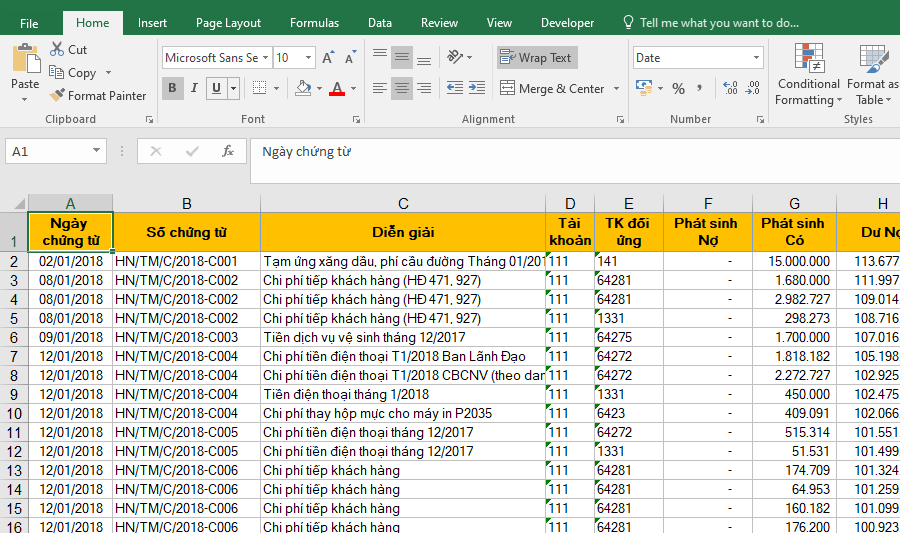This screenshot has width=900, height=533.
Task: Click the comma style icon
Action: (x=700, y=89)
